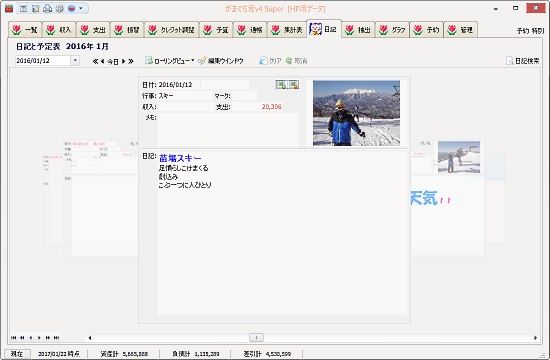The image size is (550, 360).
Task: Click the printer icon in quick toolbar
Action: coord(47,8)
